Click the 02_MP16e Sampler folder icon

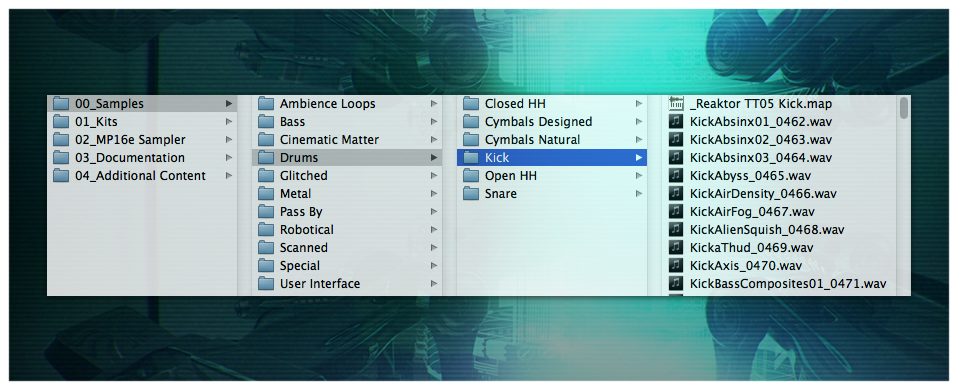click(61, 140)
